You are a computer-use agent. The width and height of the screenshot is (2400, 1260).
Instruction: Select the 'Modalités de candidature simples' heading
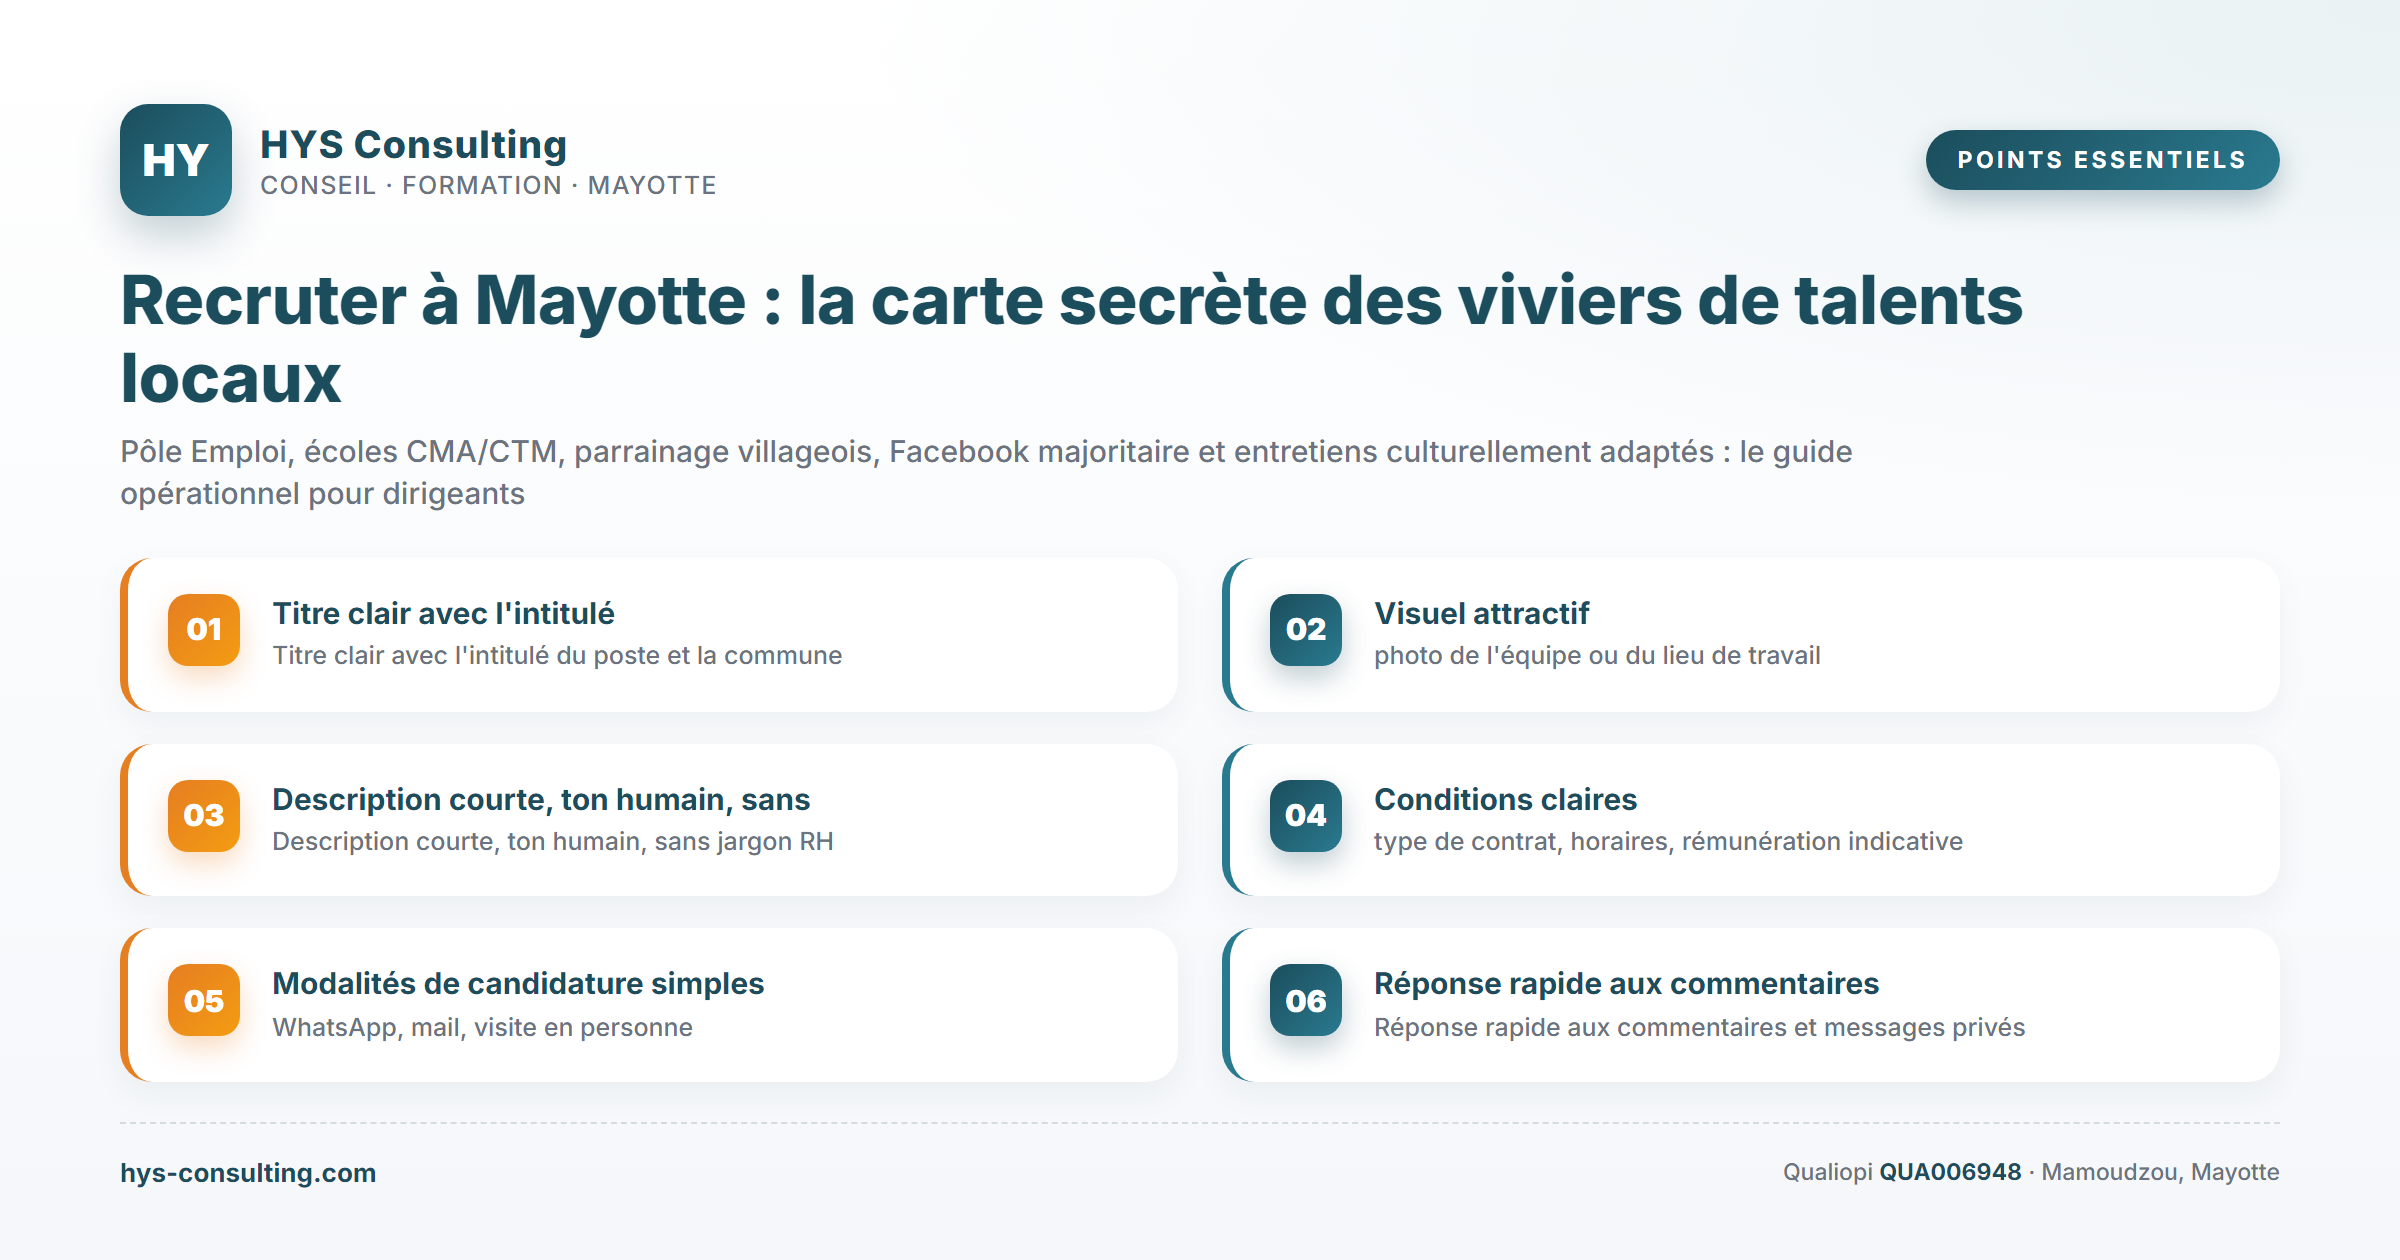518,984
